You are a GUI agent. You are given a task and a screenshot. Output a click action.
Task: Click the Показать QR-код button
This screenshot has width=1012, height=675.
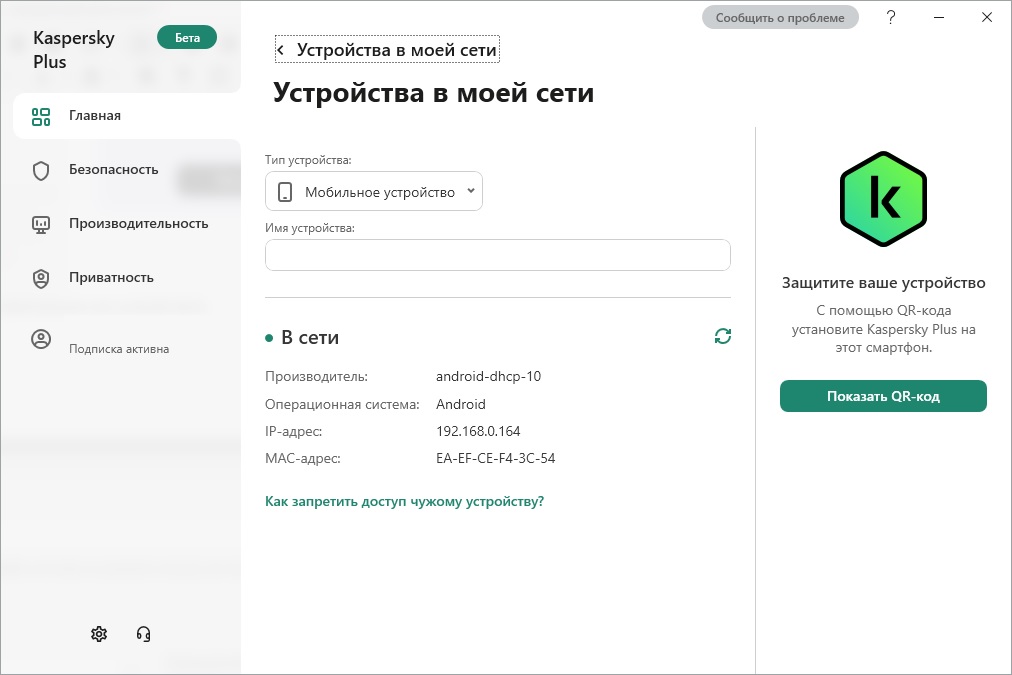[883, 396]
